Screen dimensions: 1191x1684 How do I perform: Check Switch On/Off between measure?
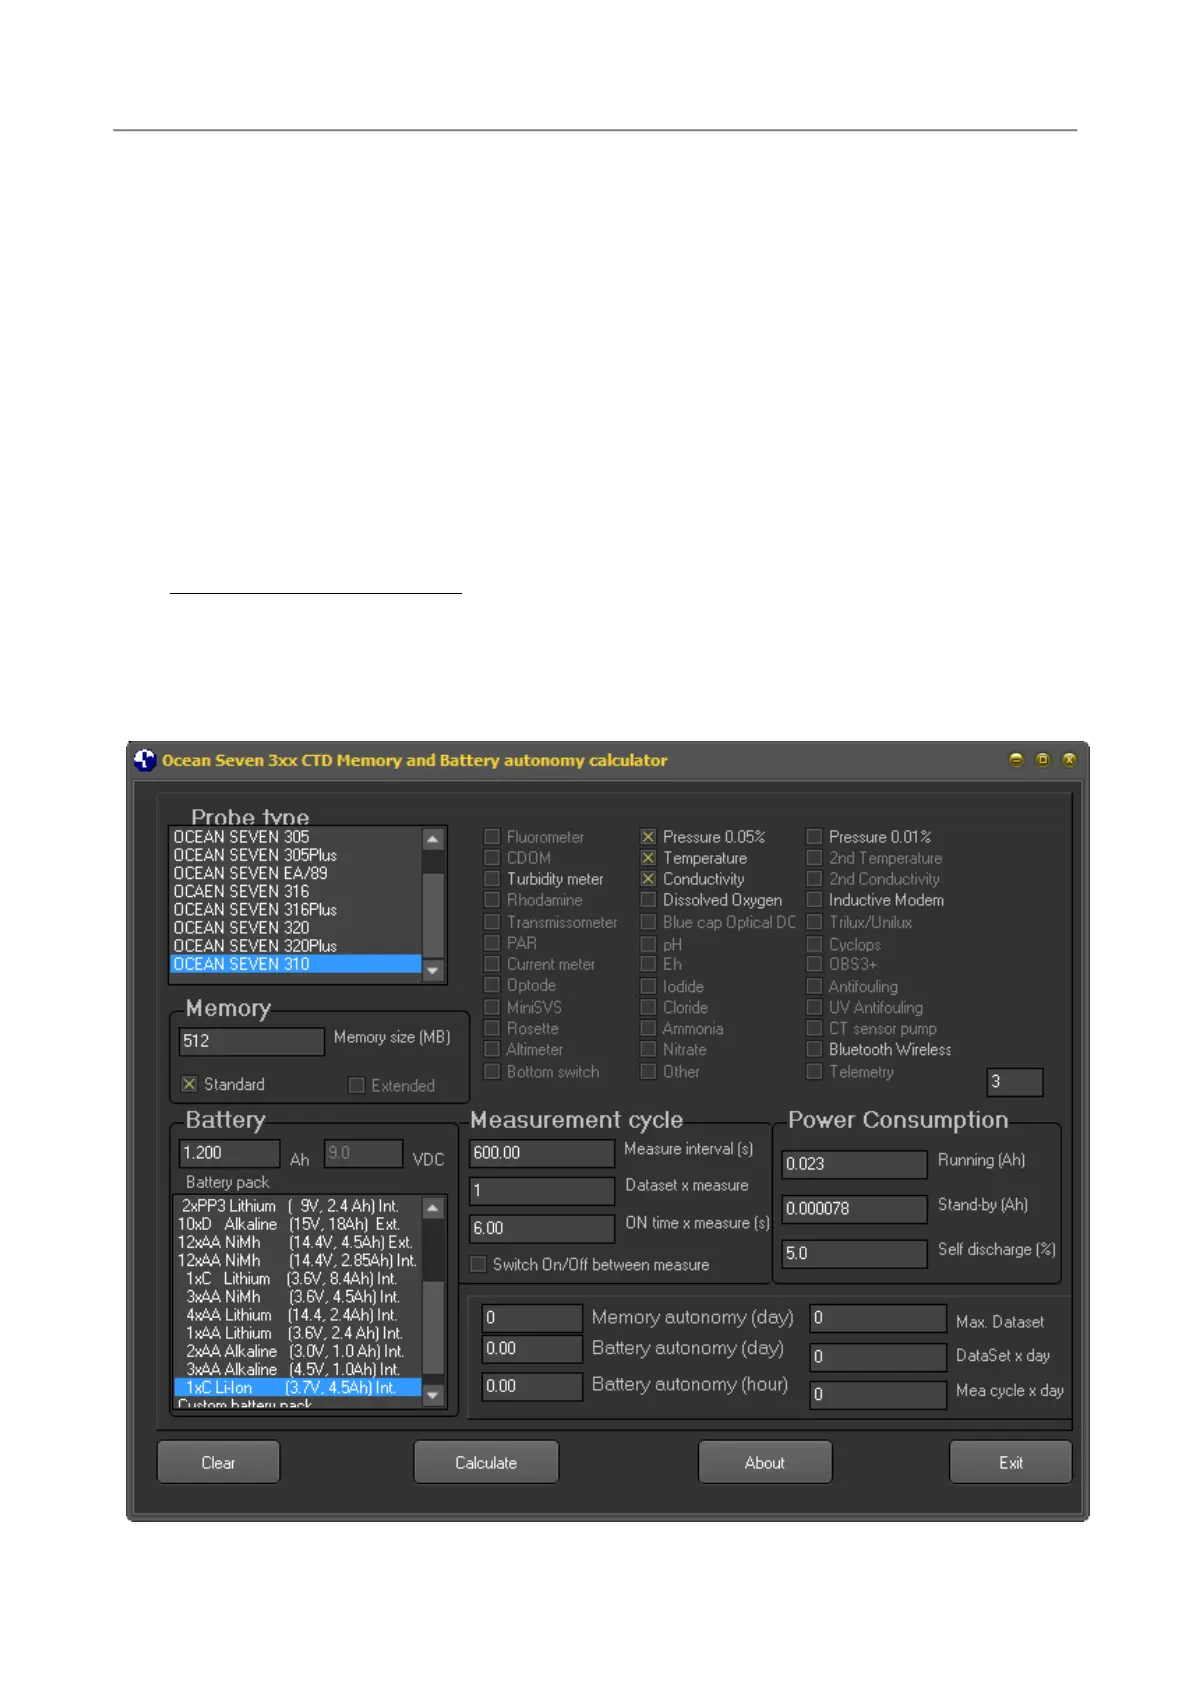click(478, 1264)
